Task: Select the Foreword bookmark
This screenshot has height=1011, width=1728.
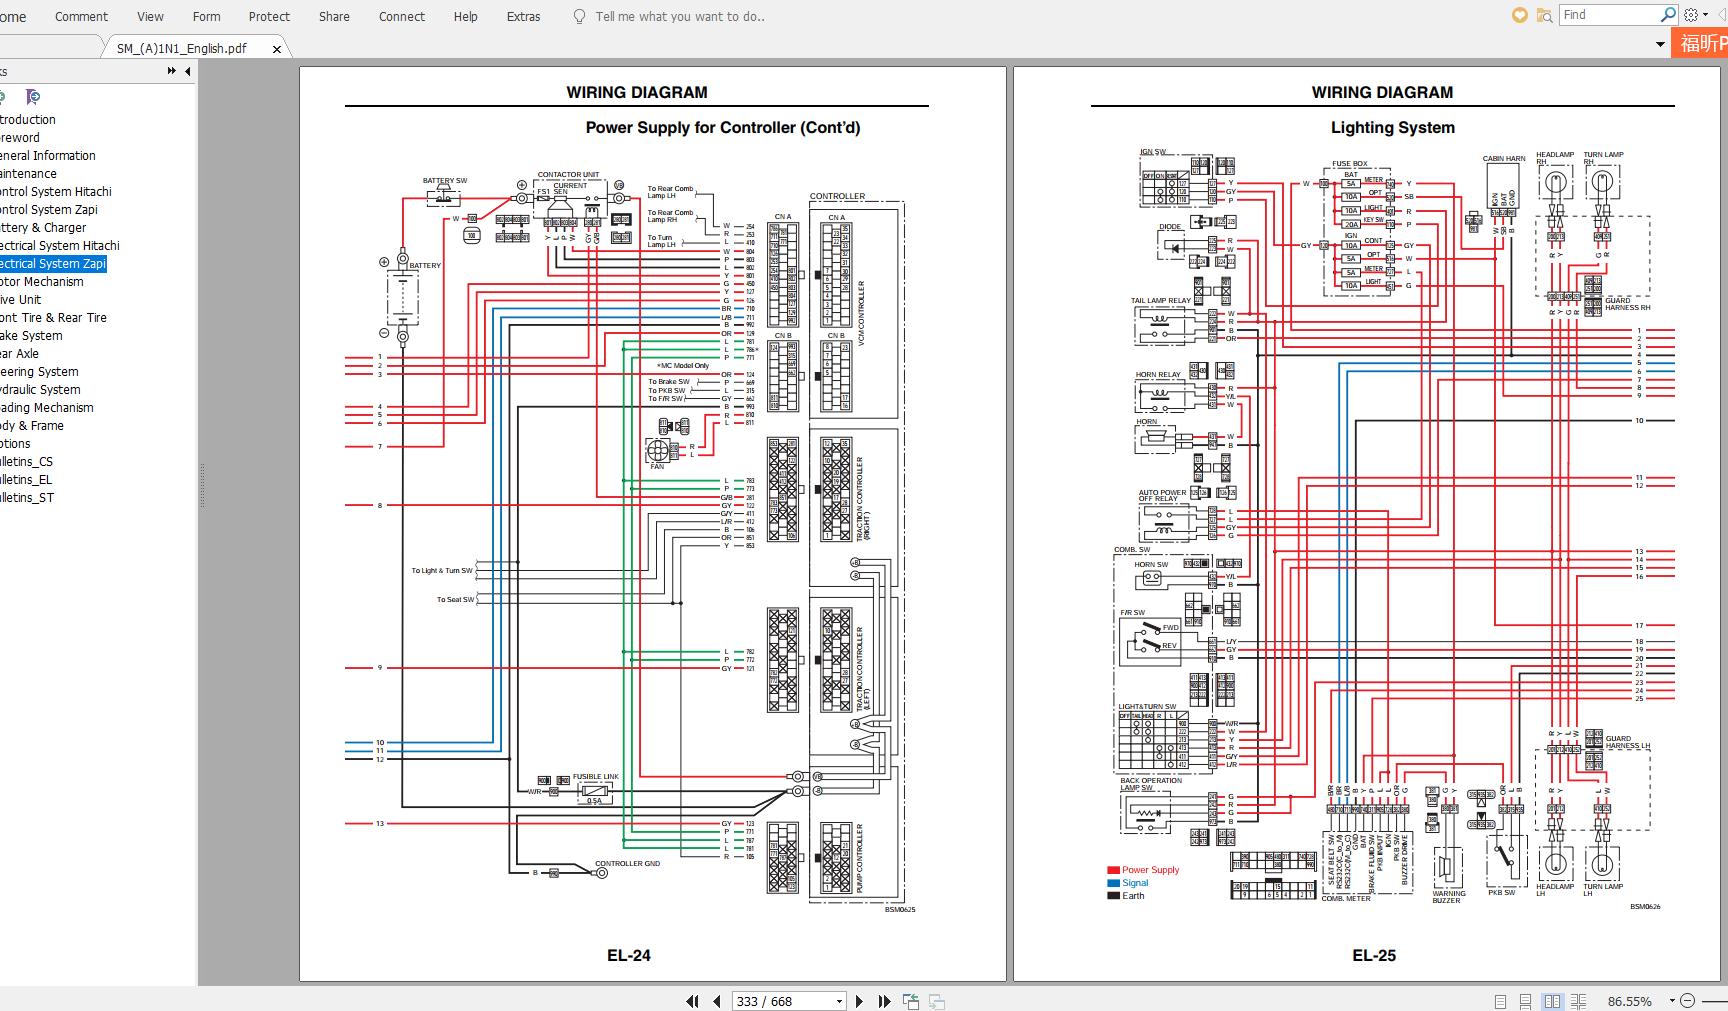Action: click(x=20, y=138)
